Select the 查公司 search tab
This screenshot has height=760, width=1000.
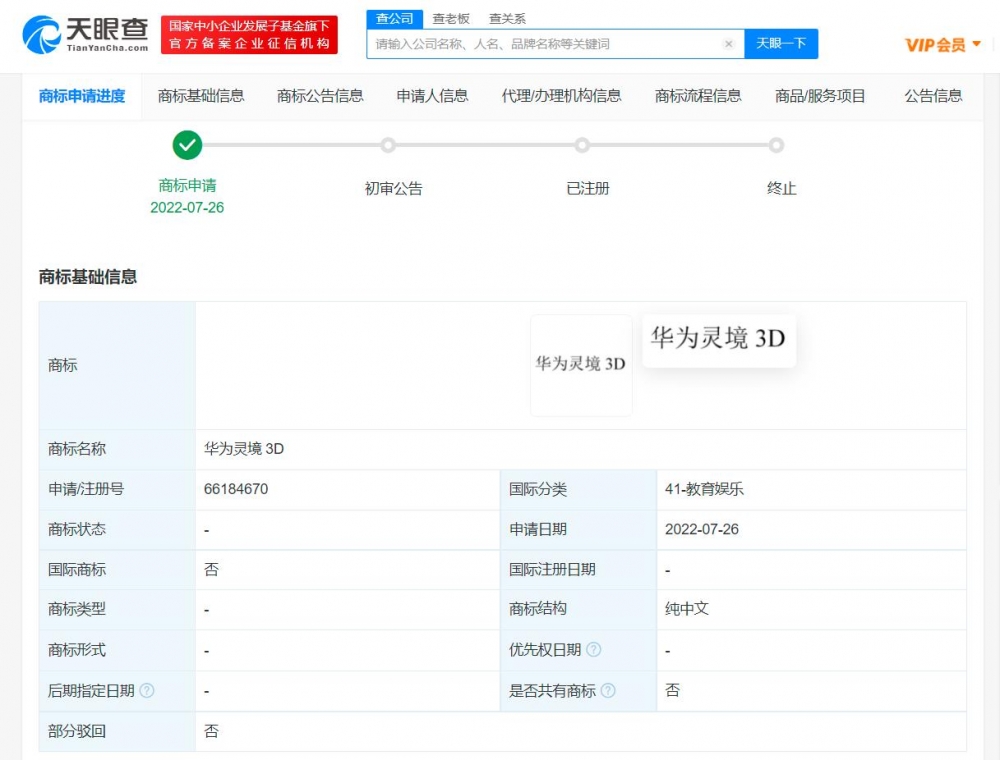point(395,19)
